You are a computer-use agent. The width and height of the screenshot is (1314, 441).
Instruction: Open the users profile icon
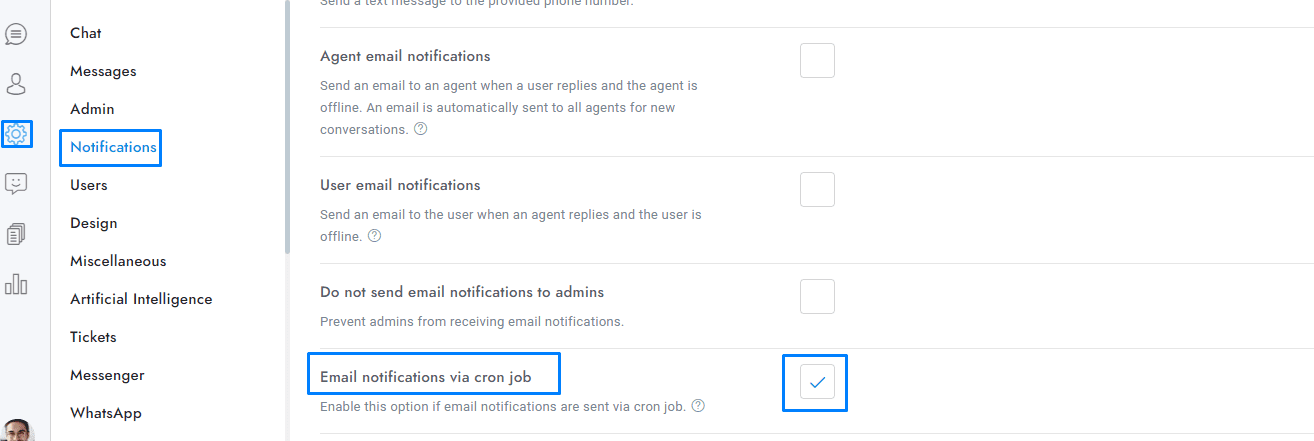16,84
